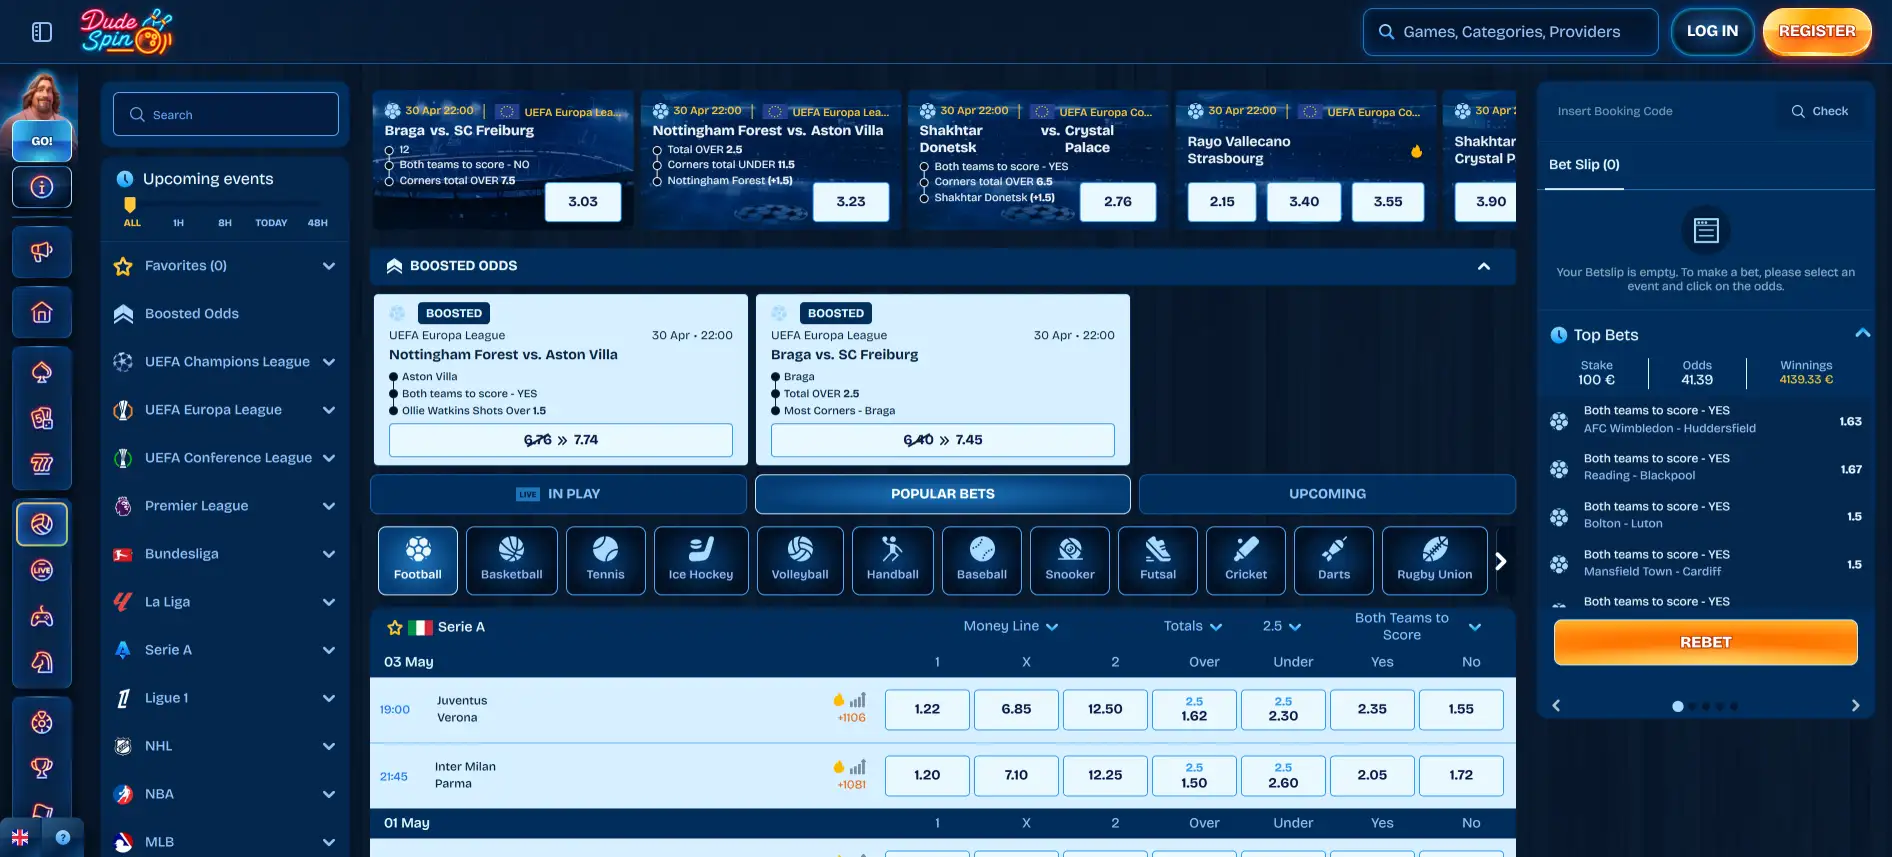Viewport: 1892px width, 857px height.
Task: Open live betting icon in sidebar
Action: click(x=42, y=570)
